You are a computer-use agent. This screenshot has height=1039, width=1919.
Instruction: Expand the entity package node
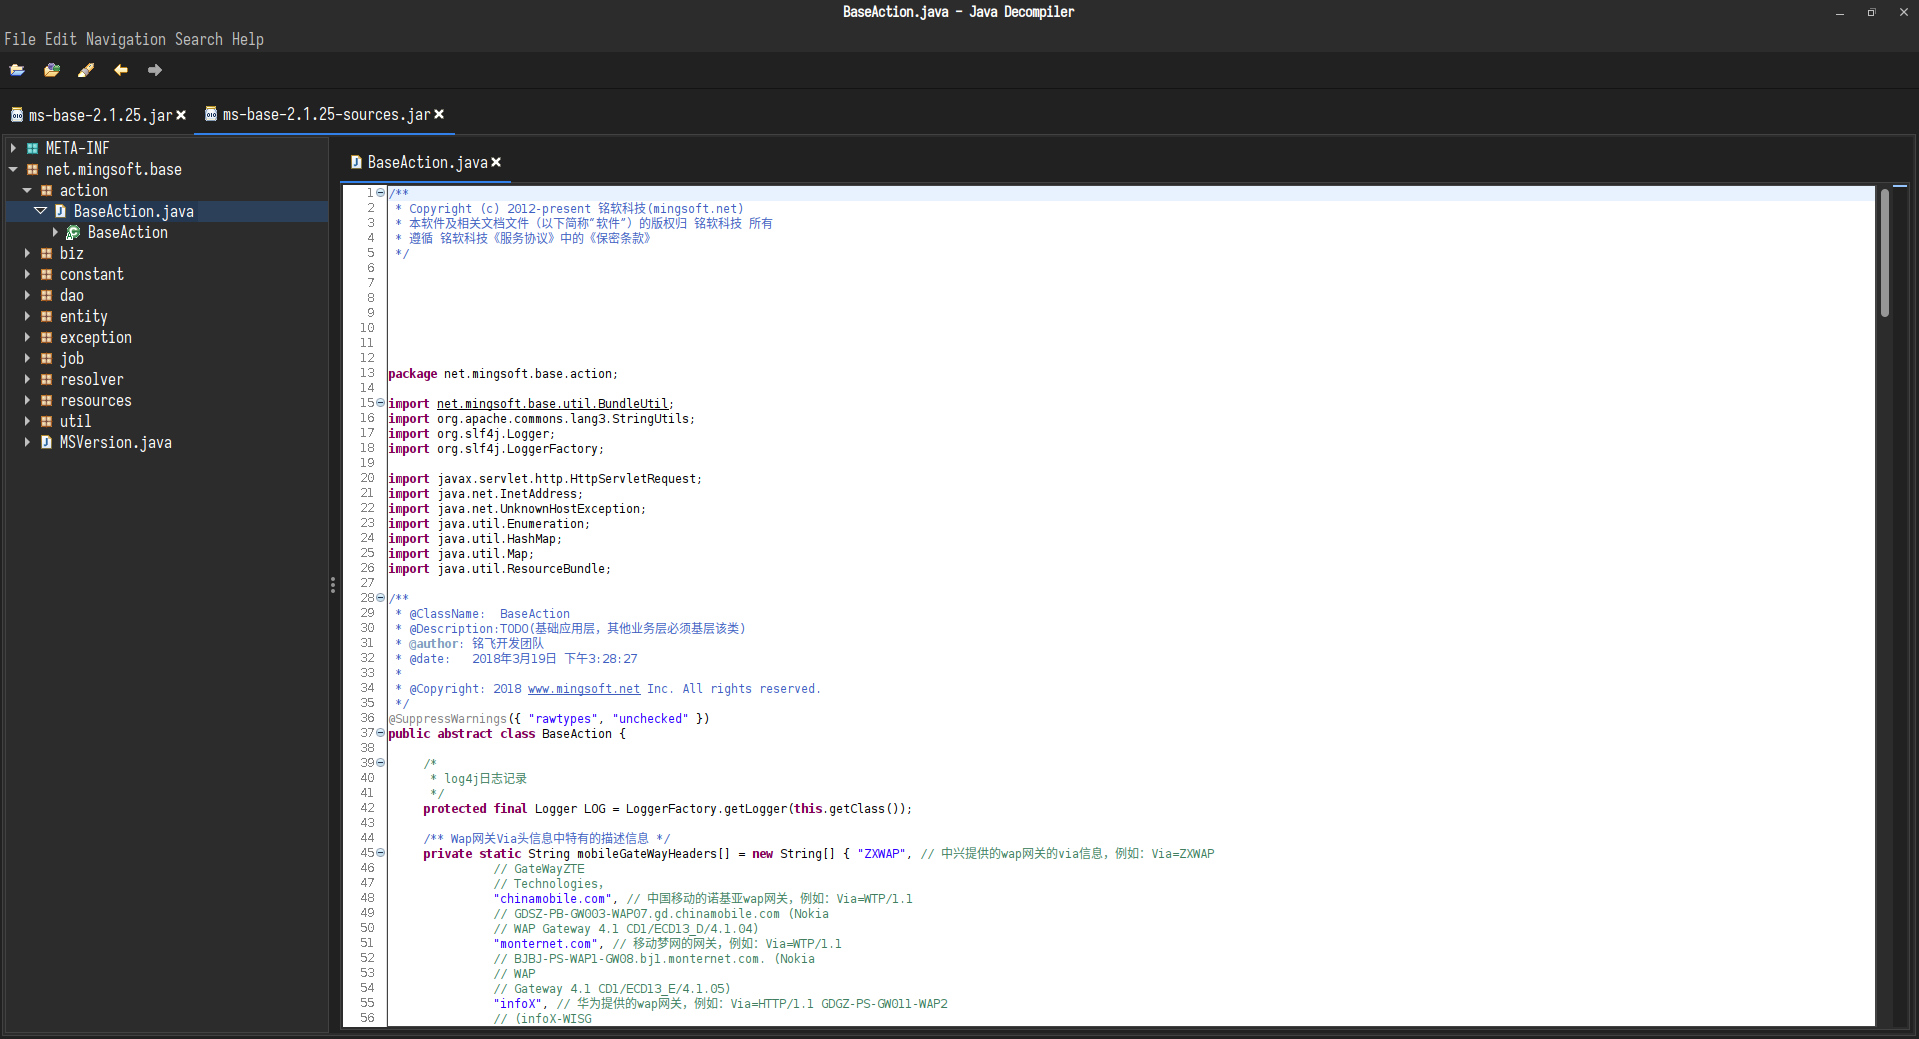coord(27,316)
